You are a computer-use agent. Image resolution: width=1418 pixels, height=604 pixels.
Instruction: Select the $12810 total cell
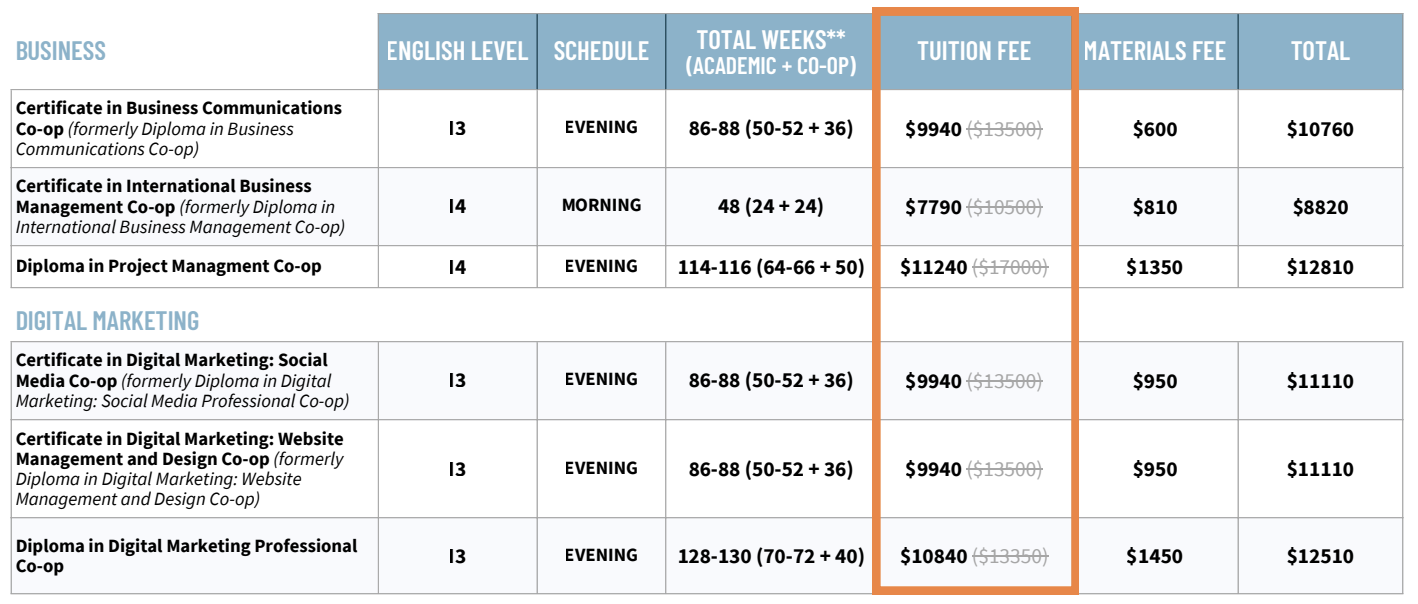point(1320,267)
